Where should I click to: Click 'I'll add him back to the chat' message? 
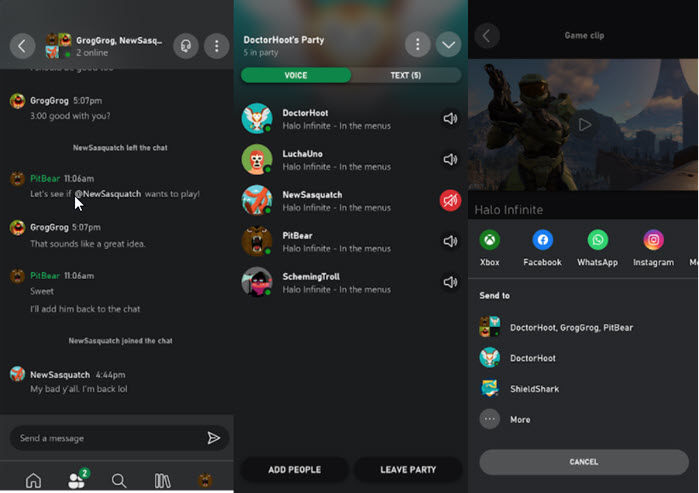[85, 309]
